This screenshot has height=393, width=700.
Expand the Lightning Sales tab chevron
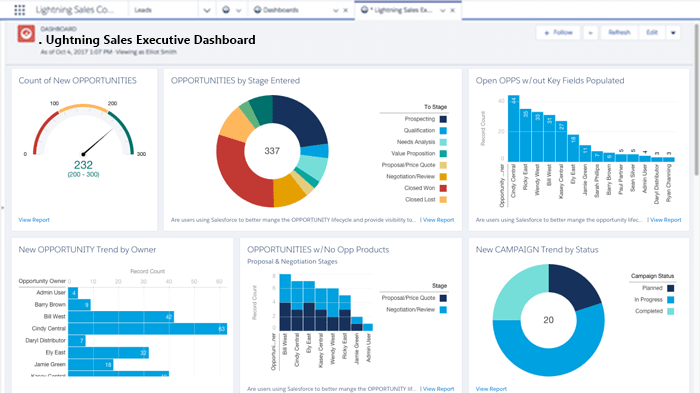coord(442,10)
